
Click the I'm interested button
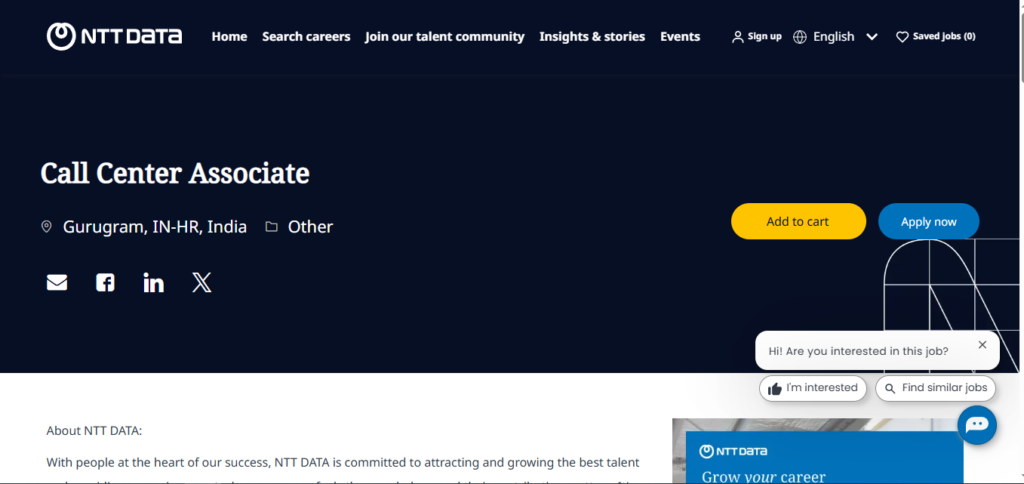tap(812, 388)
